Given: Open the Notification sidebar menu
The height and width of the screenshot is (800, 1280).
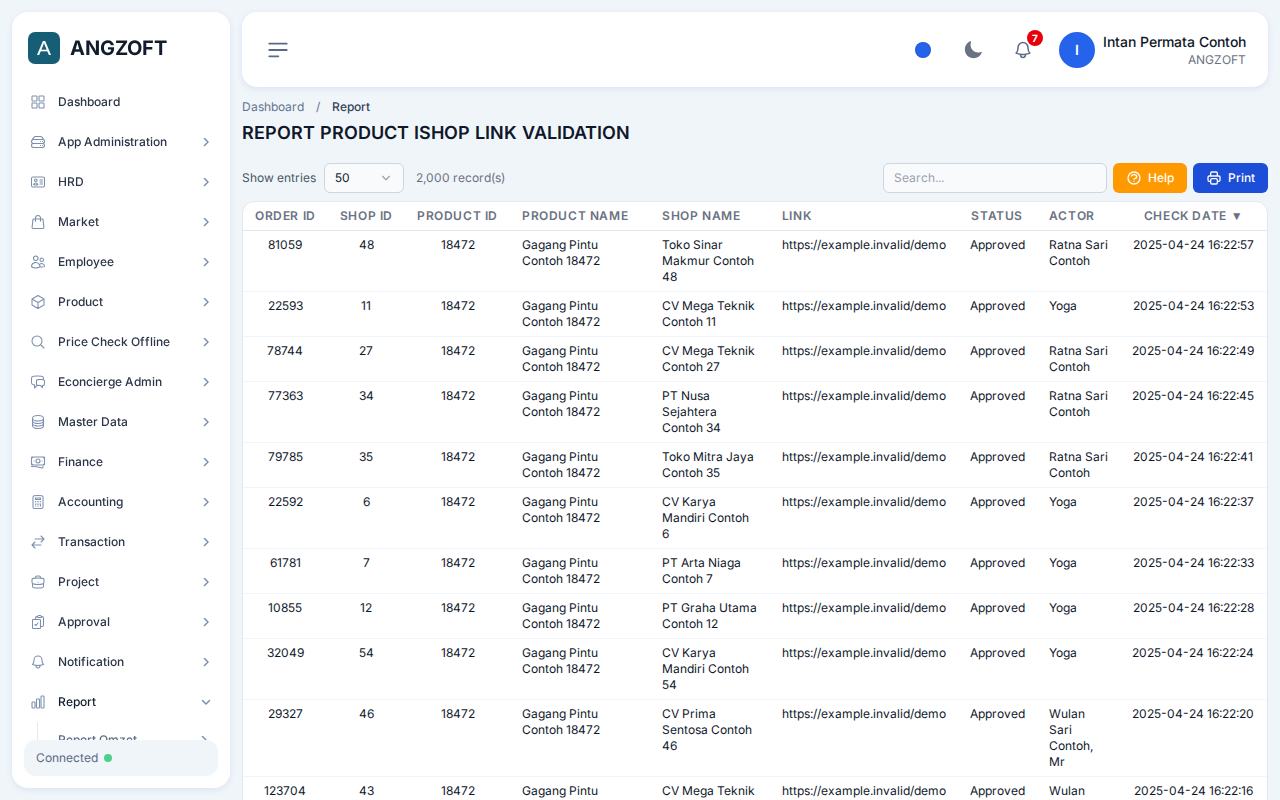Looking at the screenshot, I should click(121, 662).
